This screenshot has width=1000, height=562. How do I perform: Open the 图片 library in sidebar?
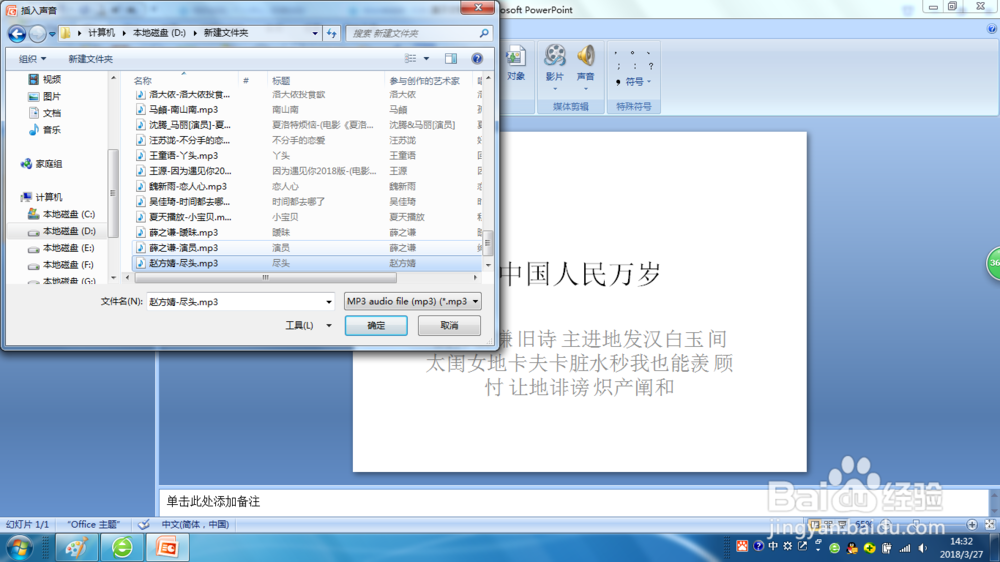(x=45, y=96)
